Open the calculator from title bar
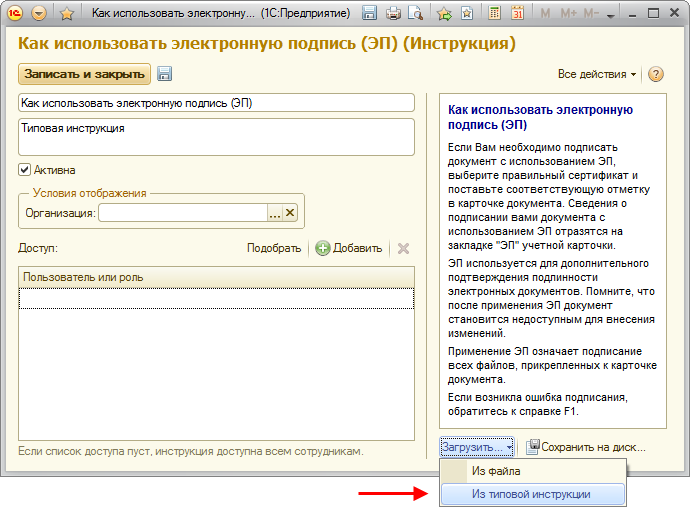 (x=494, y=14)
